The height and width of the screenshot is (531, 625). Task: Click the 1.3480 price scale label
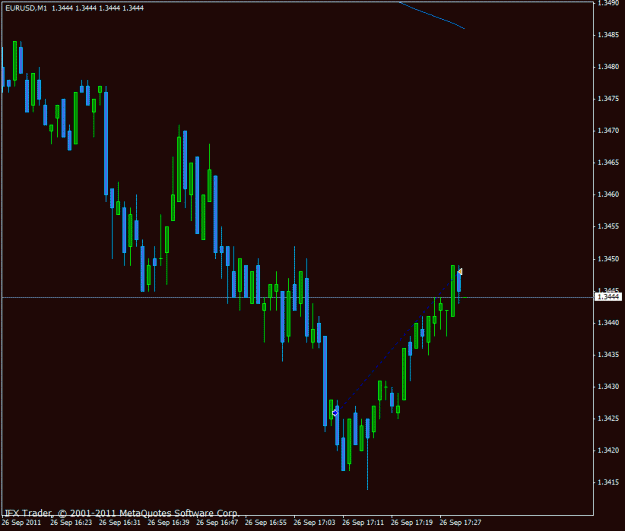point(608,67)
